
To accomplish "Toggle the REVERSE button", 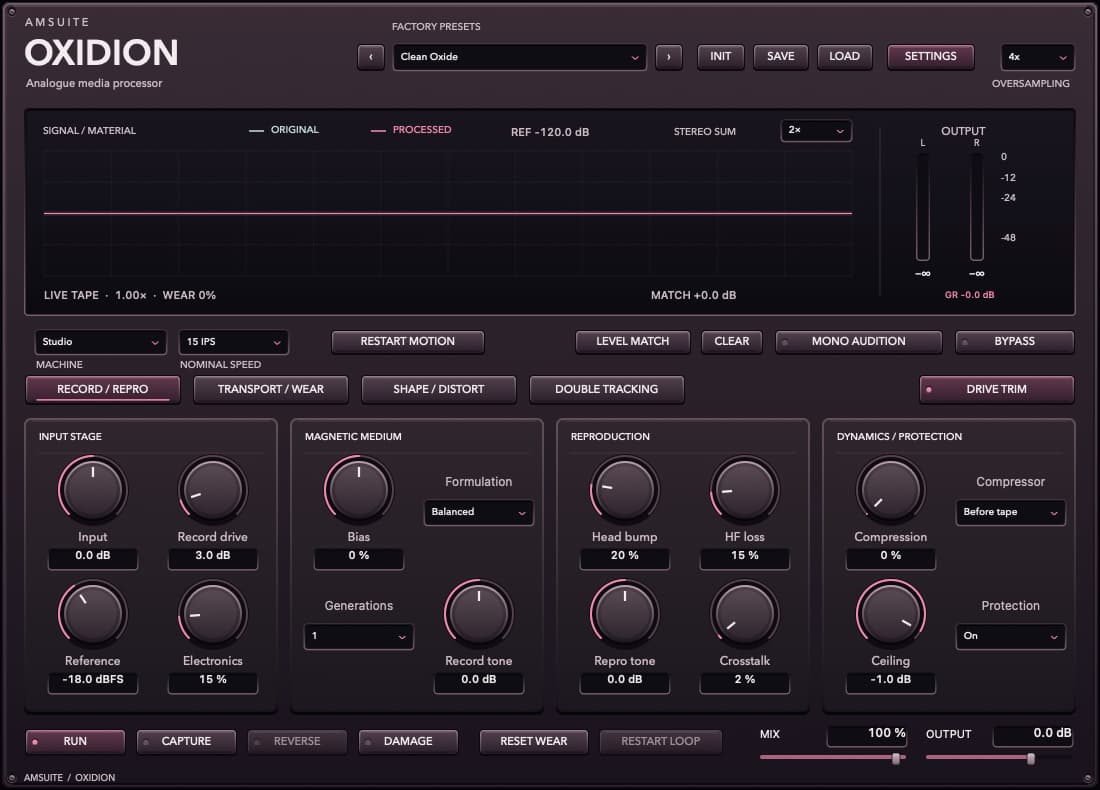I will tap(297, 742).
